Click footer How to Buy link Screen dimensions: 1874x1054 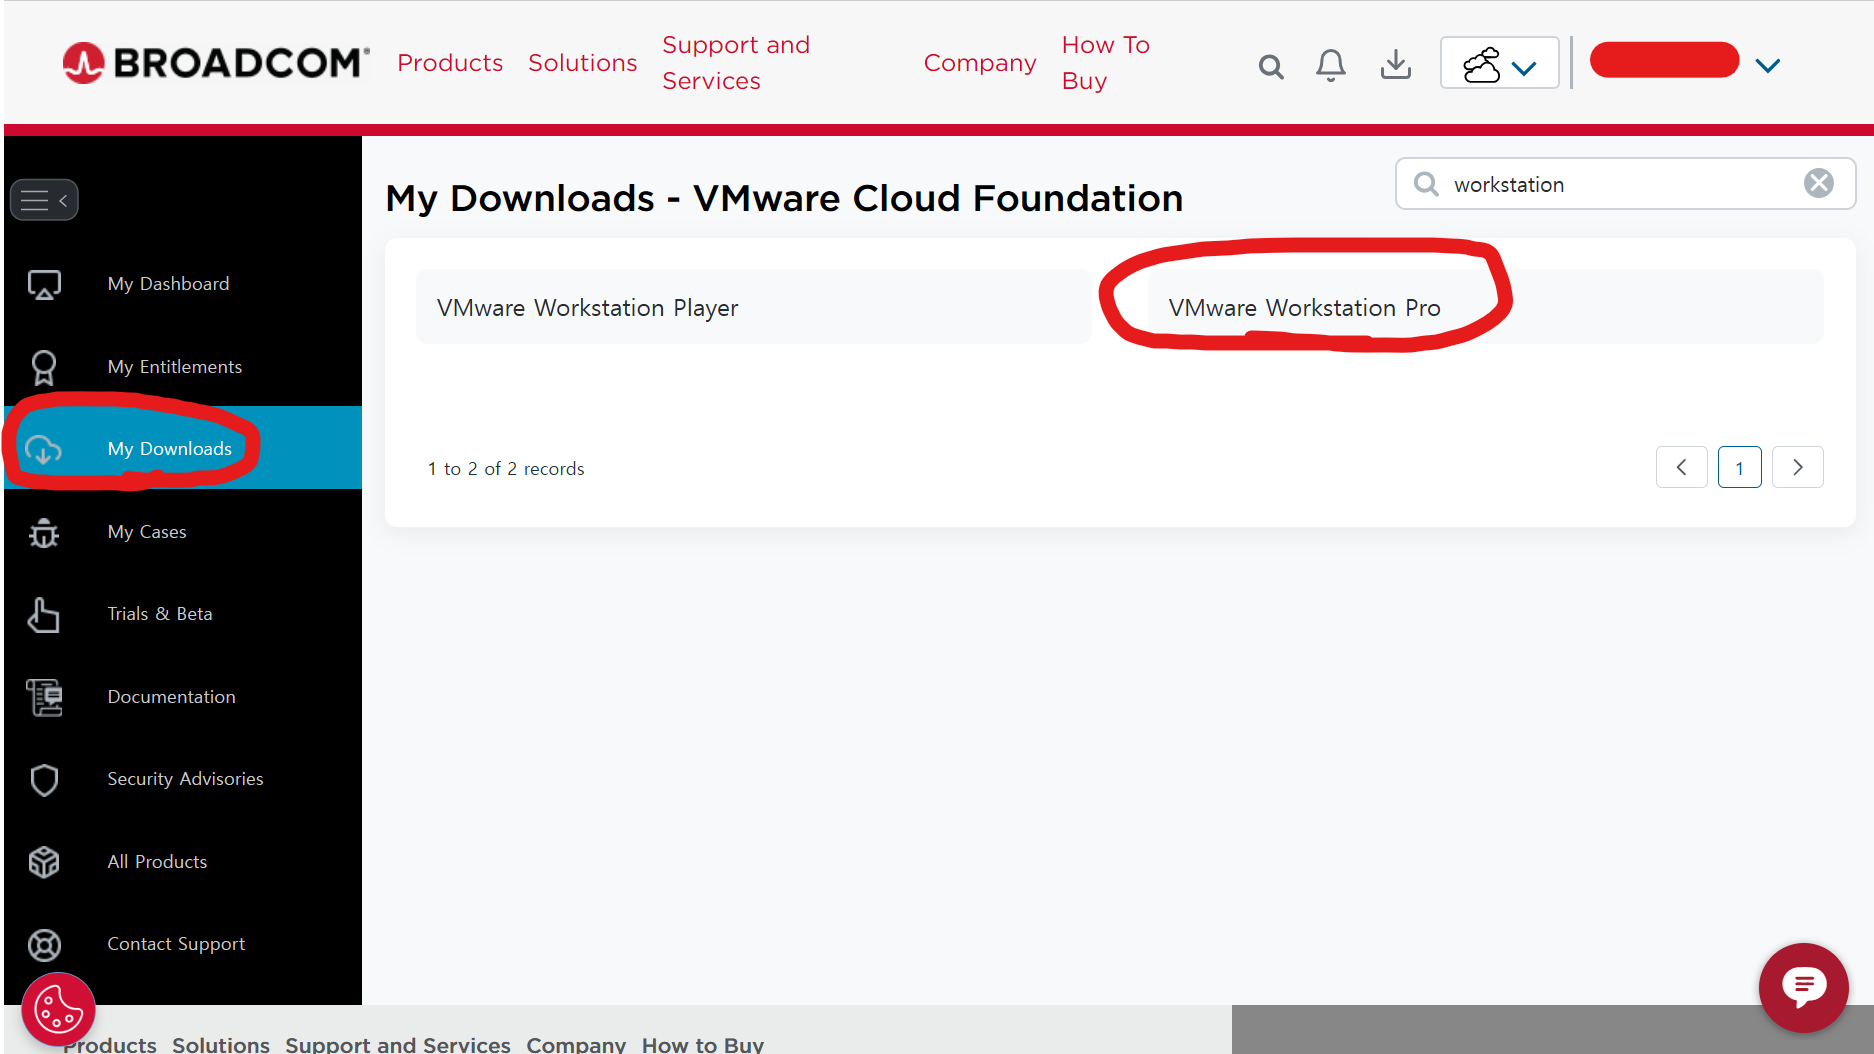click(703, 1044)
